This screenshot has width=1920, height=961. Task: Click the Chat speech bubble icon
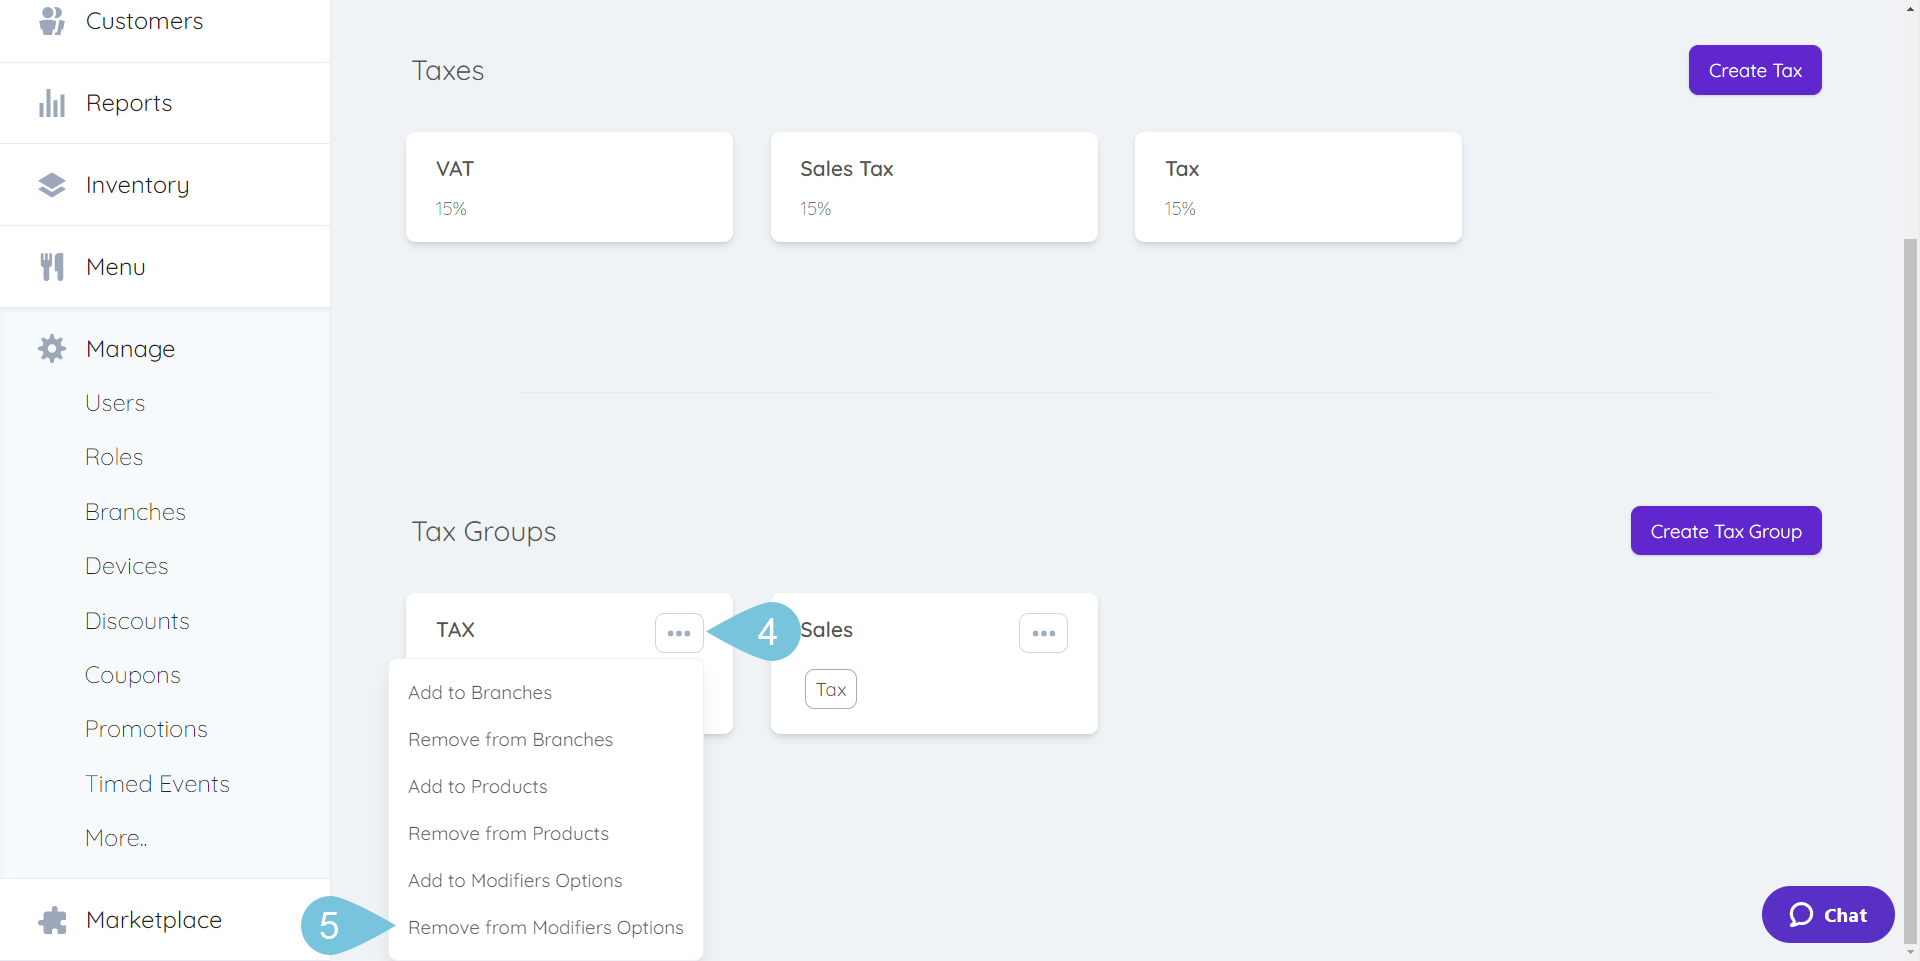(x=1801, y=915)
